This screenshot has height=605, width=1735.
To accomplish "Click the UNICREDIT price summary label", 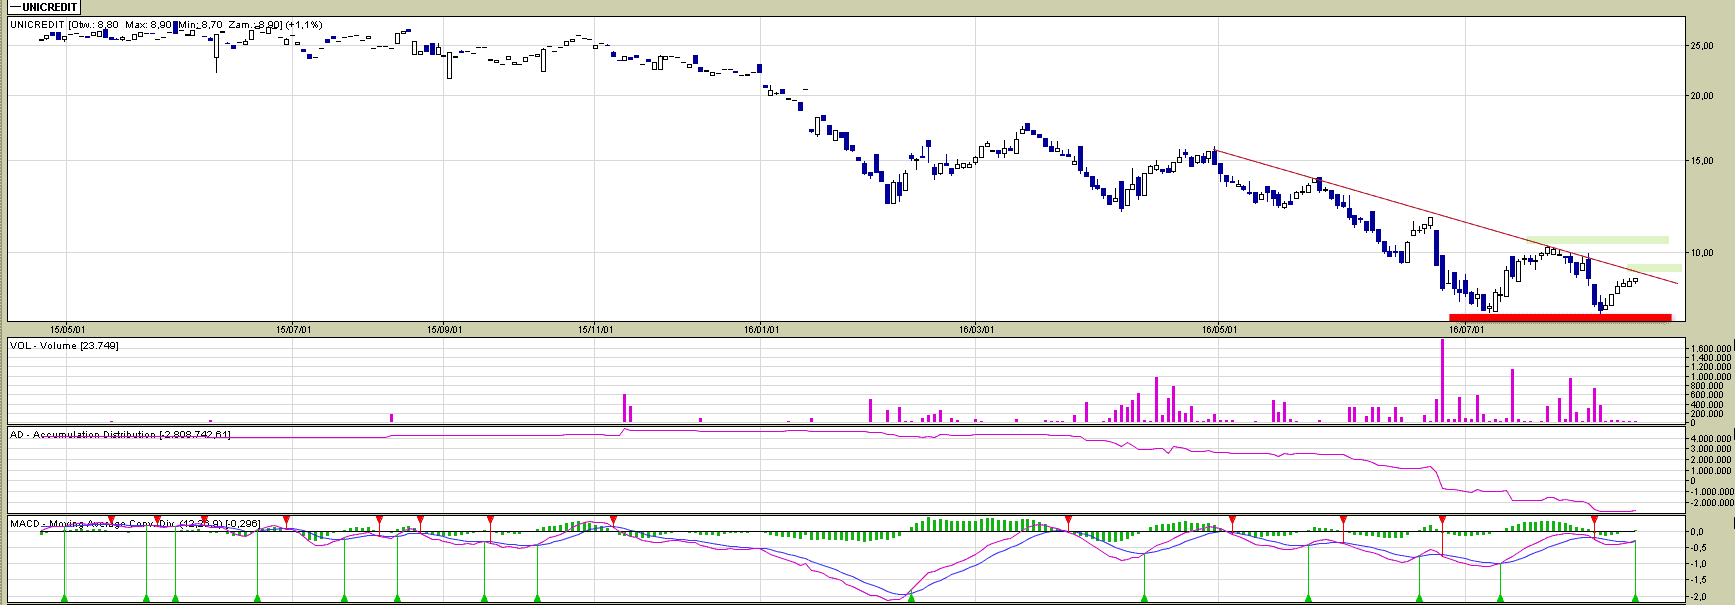I will pos(166,24).
